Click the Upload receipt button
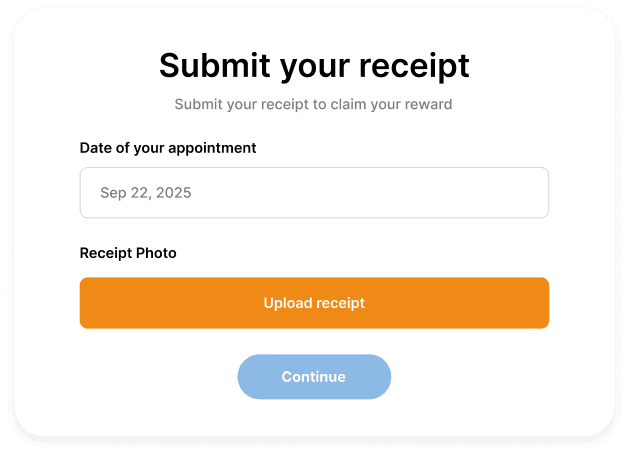The width and height of the screenshot is (627, 454). 314,303
